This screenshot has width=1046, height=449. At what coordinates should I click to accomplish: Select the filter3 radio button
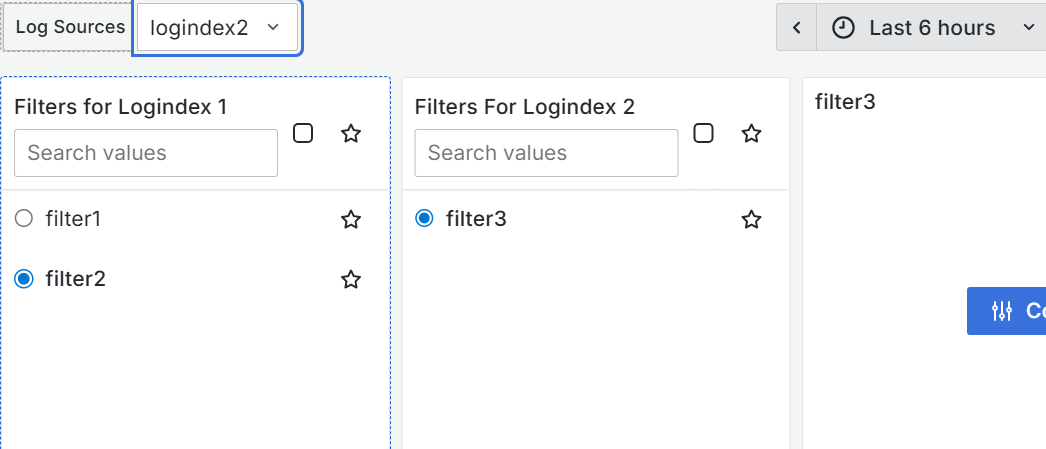(x=425, y=218)
